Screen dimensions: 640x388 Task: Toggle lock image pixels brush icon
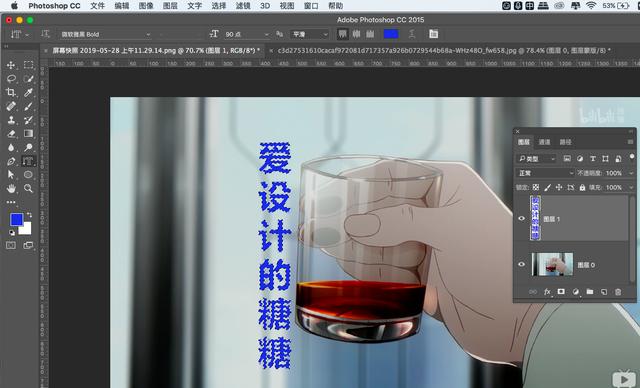pyautogui.click(x=547, y=187)
